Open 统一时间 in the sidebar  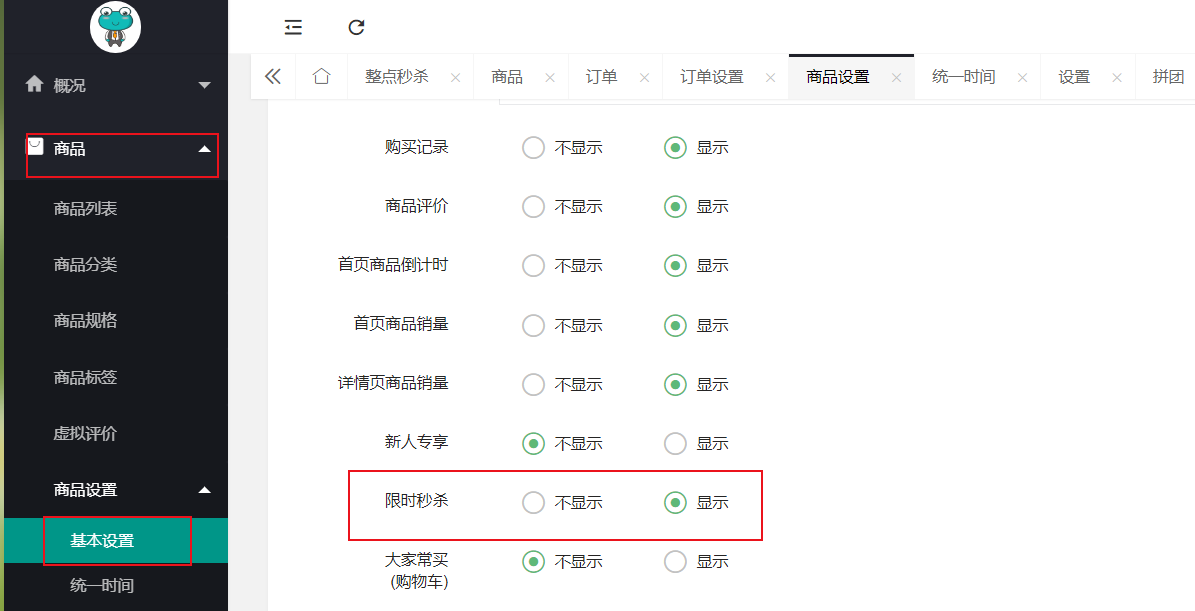(102, 585)
